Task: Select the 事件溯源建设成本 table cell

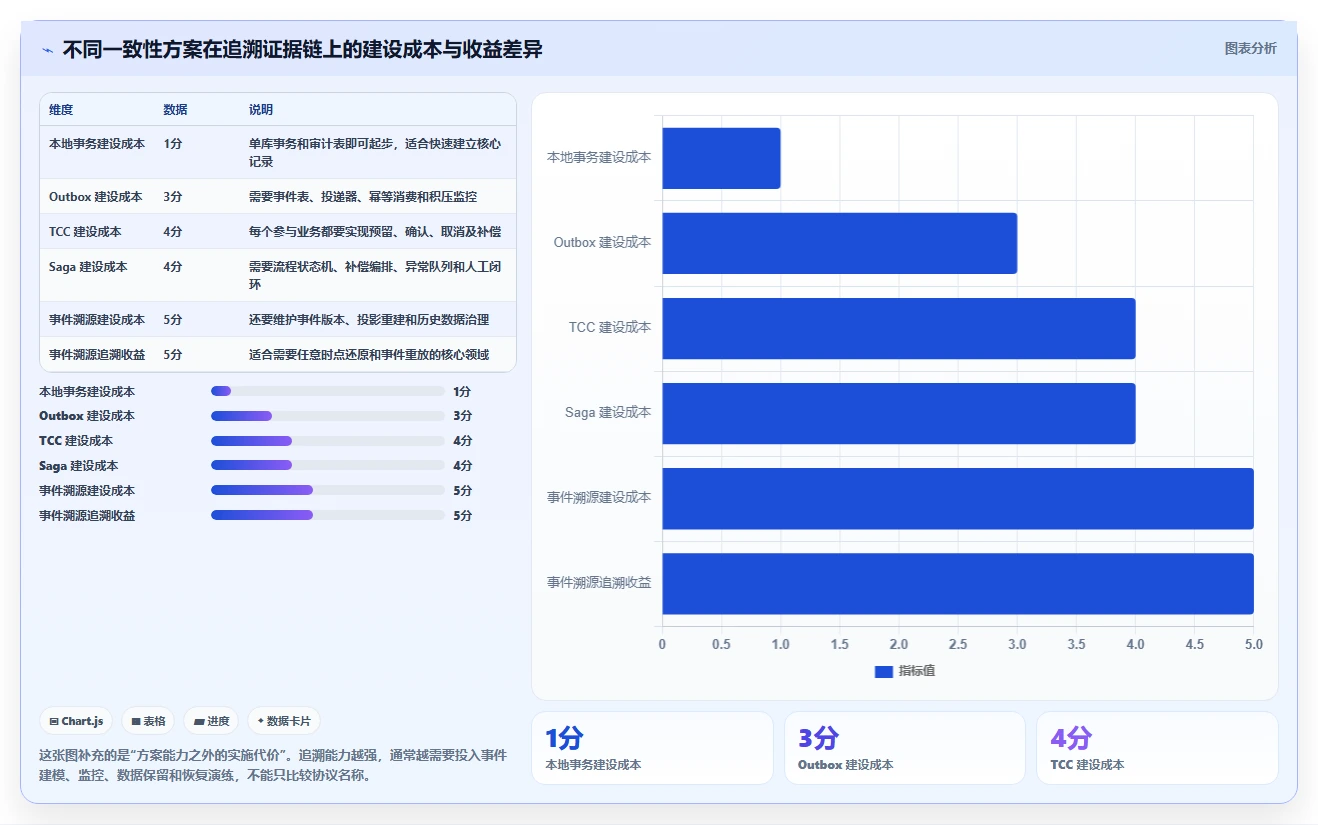Action: pos(97,320)
